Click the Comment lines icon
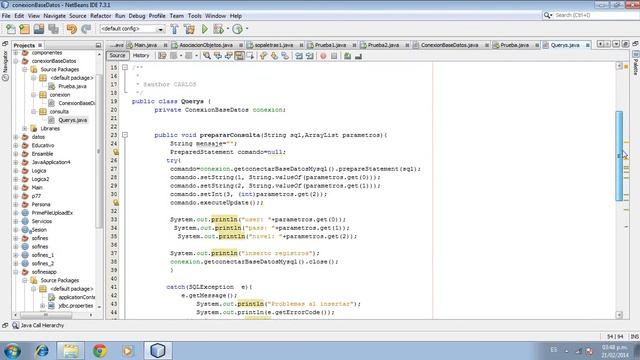The width and height of the screenshot is (640, 360). click(347, 56)
